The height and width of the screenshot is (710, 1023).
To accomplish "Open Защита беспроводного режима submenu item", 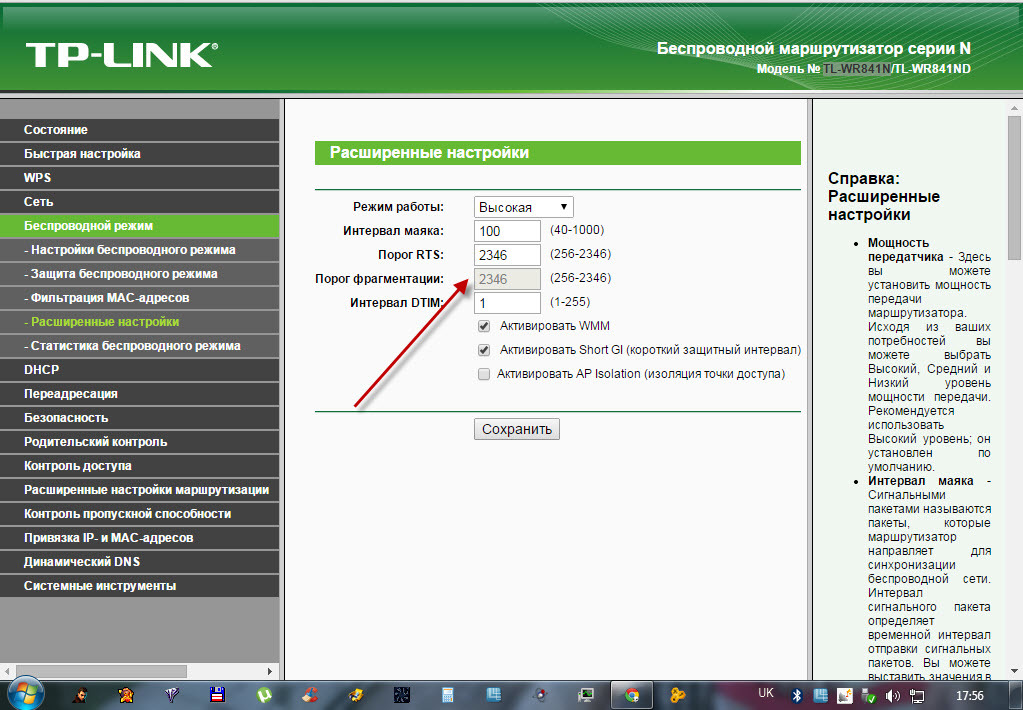I will 140,274.
